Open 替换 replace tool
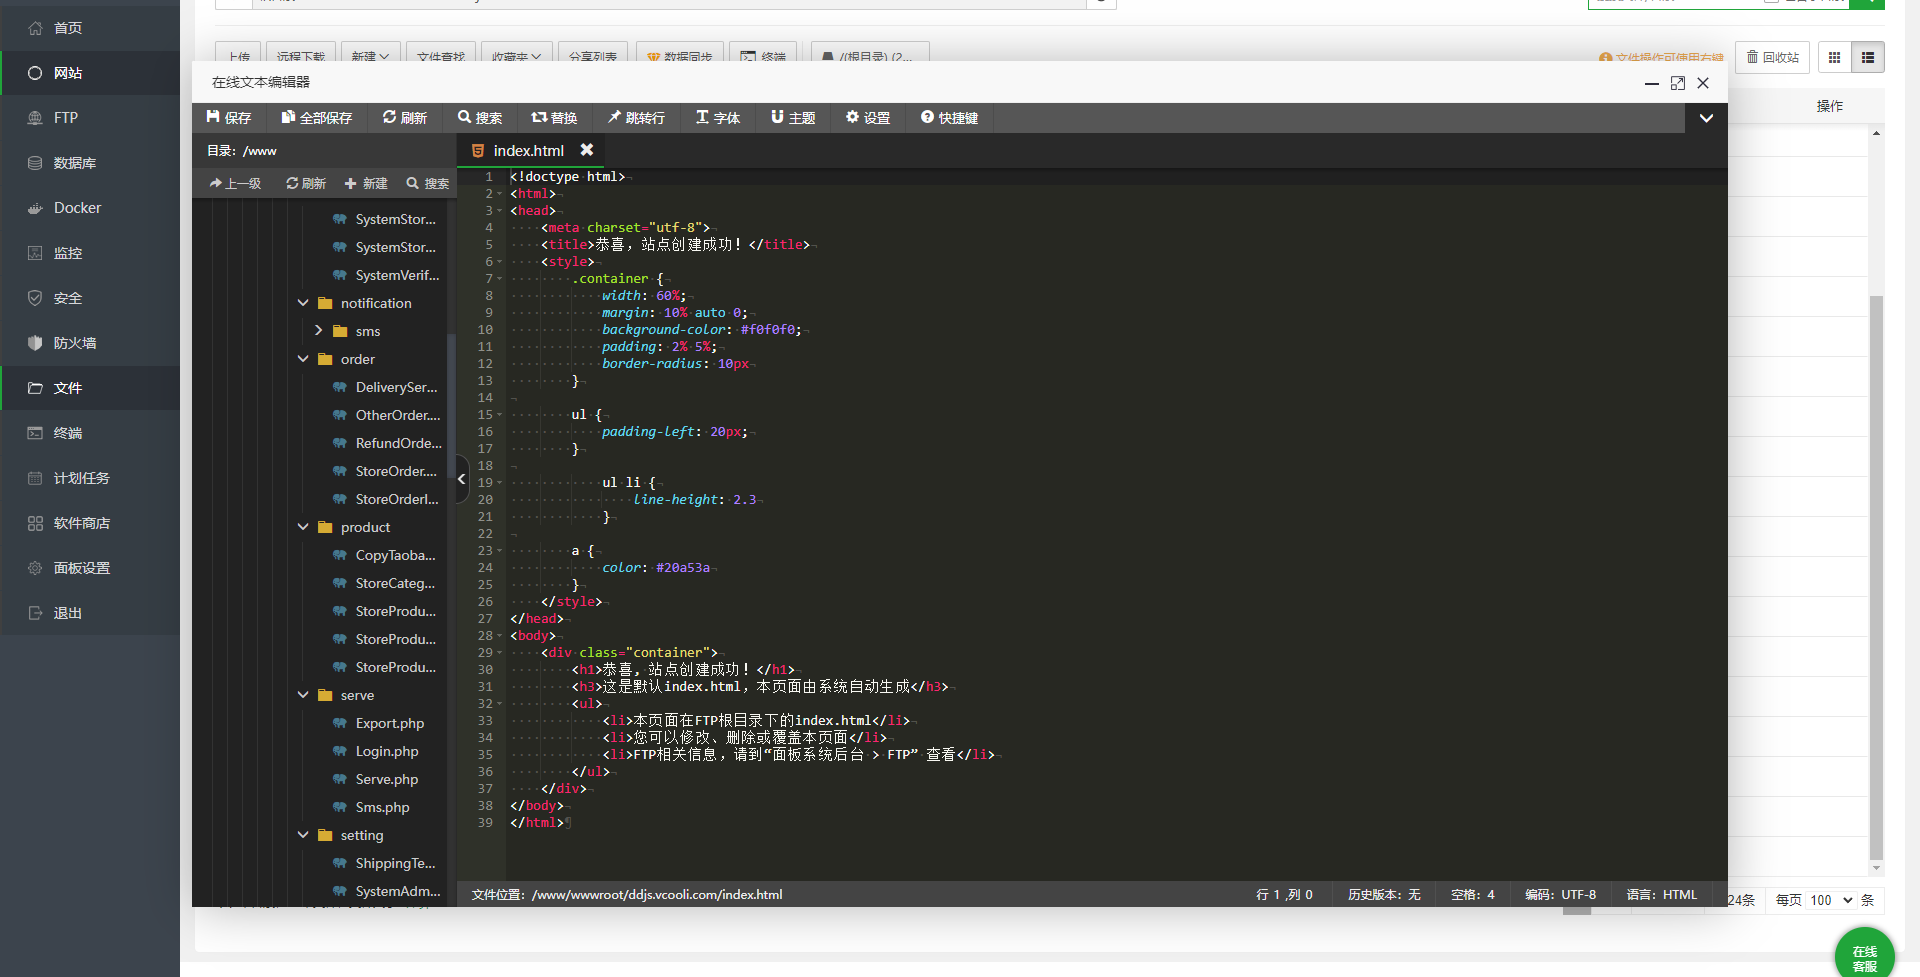This screenshot has height=977, width=1920. pos(554,118)
